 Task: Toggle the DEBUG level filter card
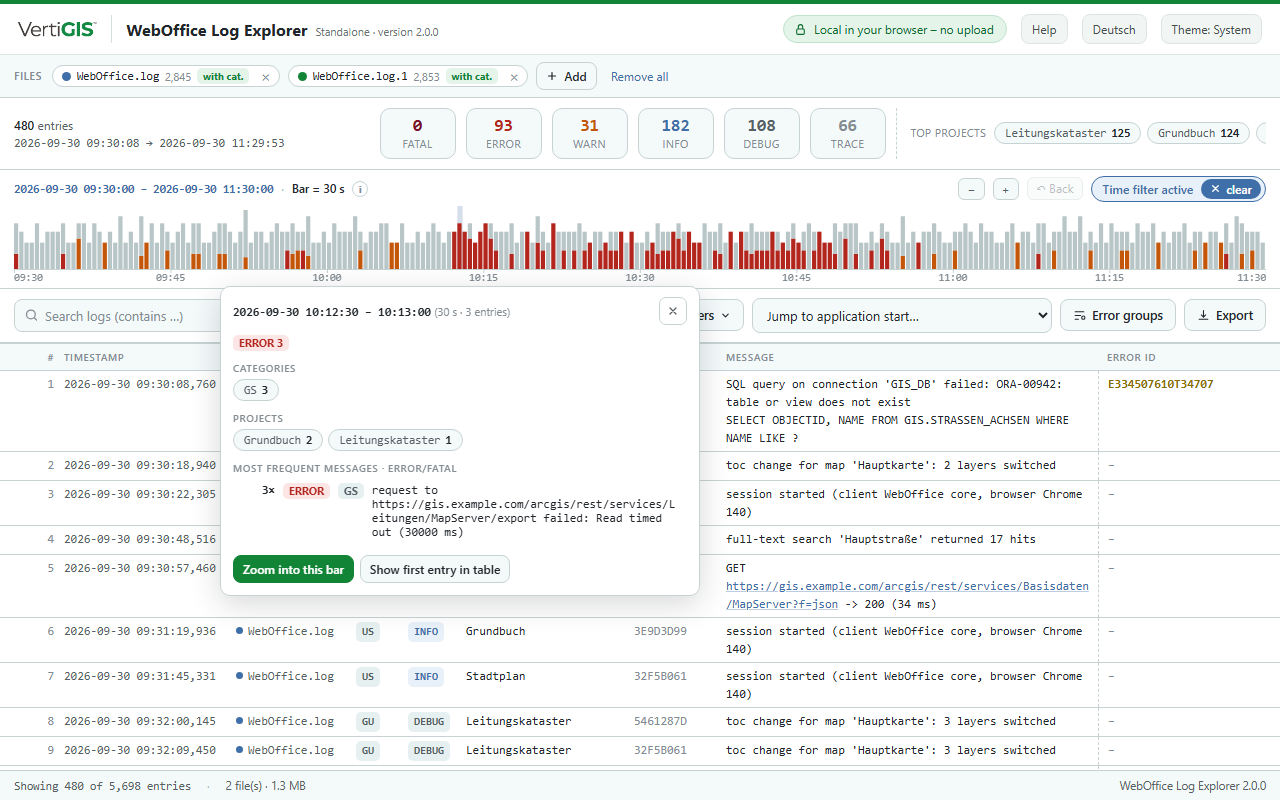tap(762, 134)
